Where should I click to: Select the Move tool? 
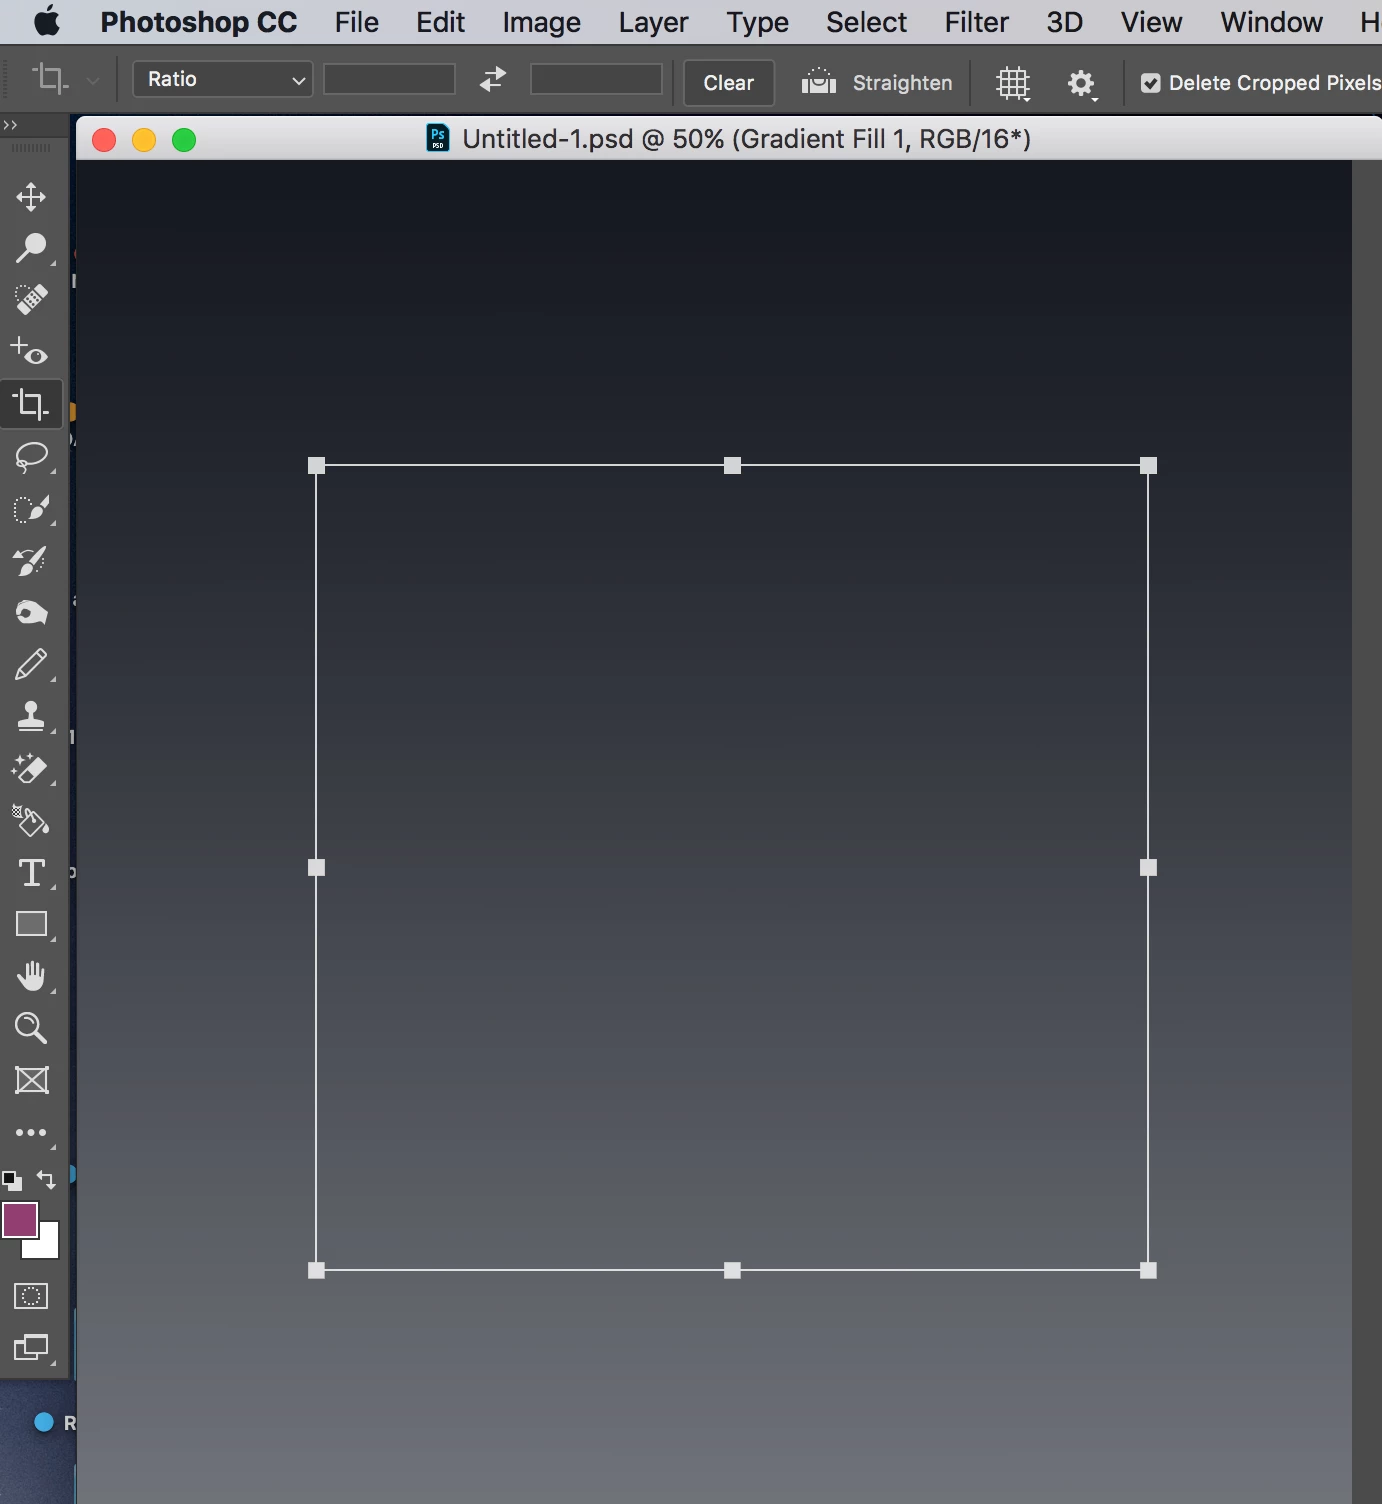[31, 196]
